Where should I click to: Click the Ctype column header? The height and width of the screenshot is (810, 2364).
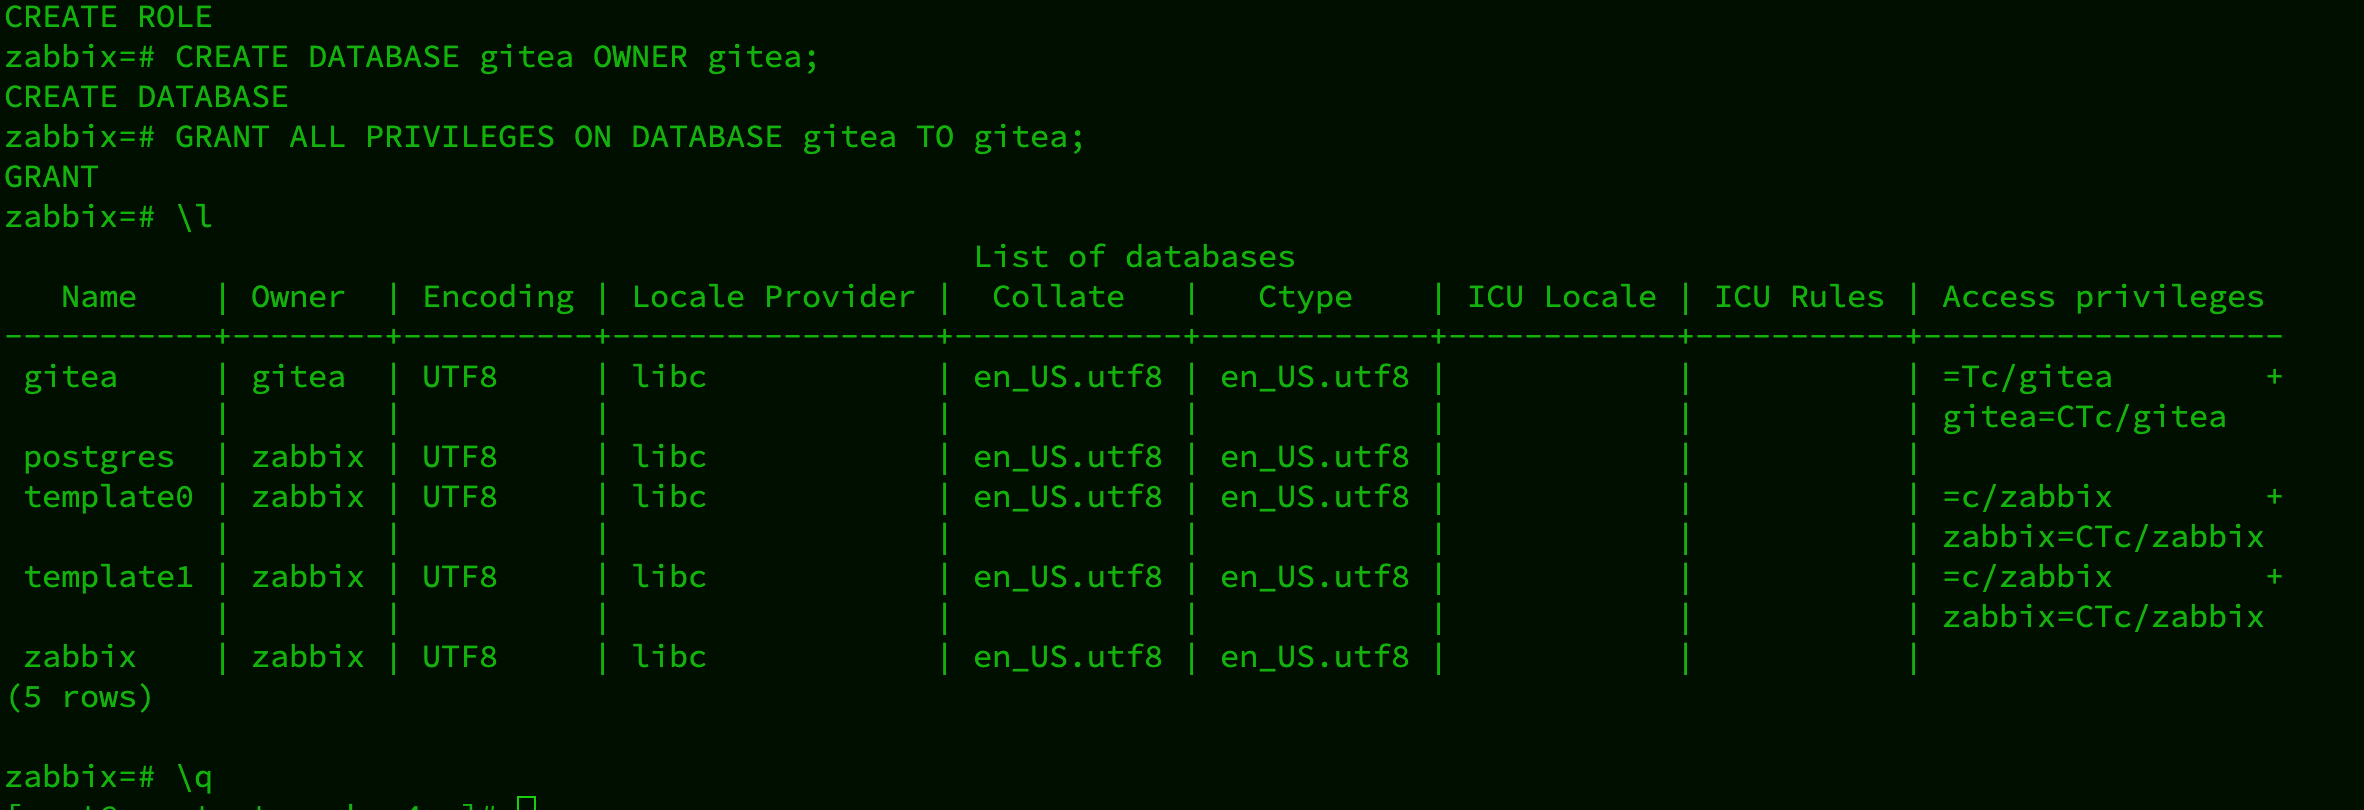(1305, 297)
